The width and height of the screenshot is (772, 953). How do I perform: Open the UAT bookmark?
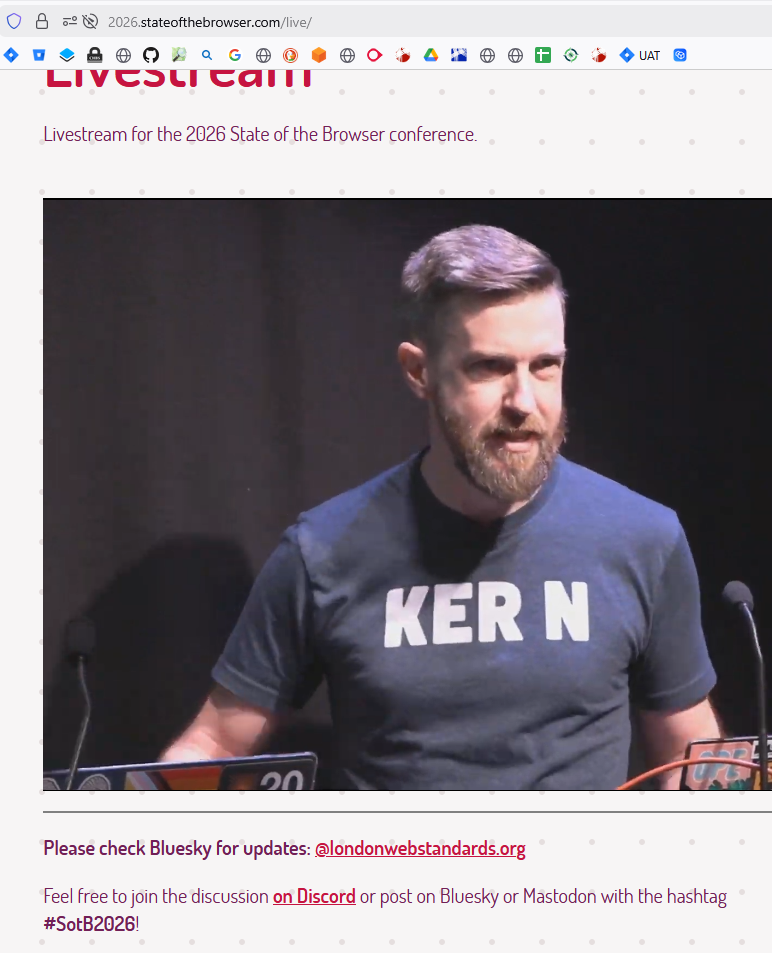tap(639, 55)
